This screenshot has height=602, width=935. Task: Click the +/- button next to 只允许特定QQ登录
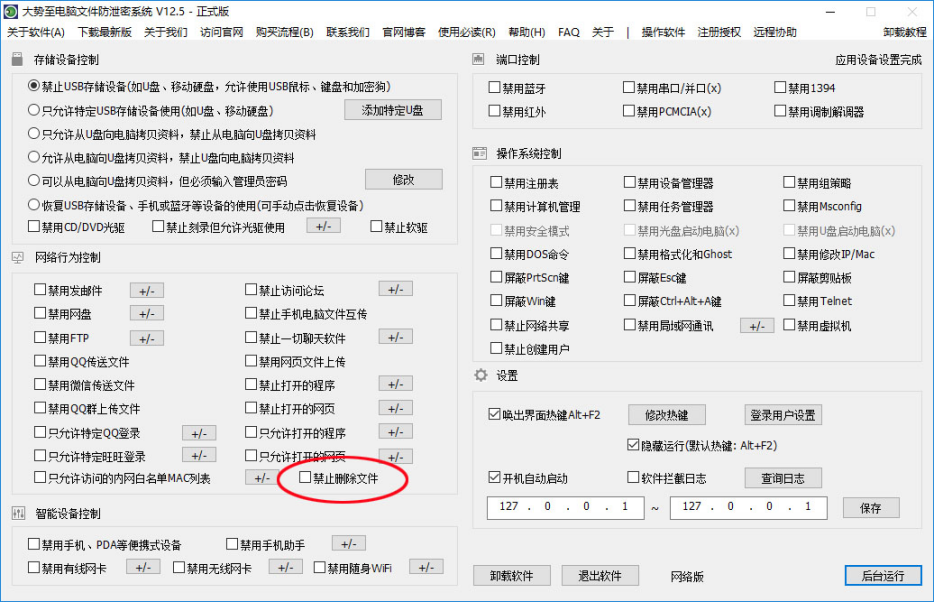[x=199, y=433]
